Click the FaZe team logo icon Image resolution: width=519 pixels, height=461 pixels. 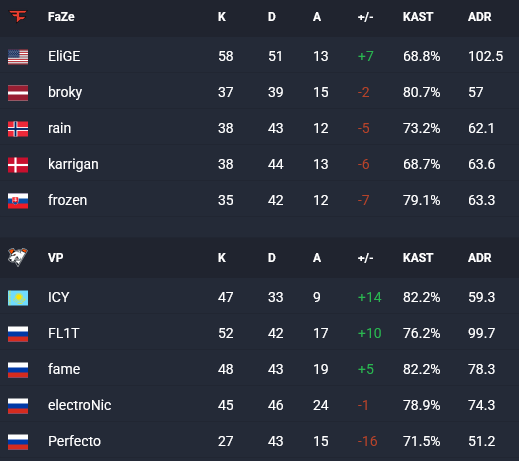[x=18, y=16]
